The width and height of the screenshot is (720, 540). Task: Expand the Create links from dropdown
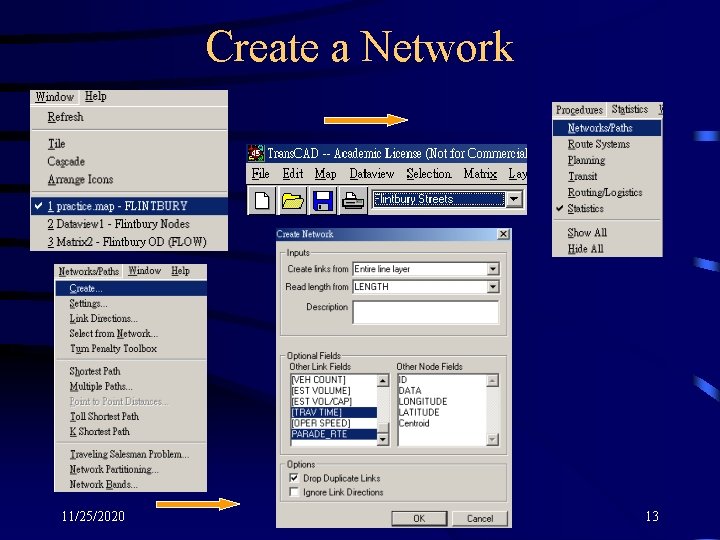click(x=493, y=269)
